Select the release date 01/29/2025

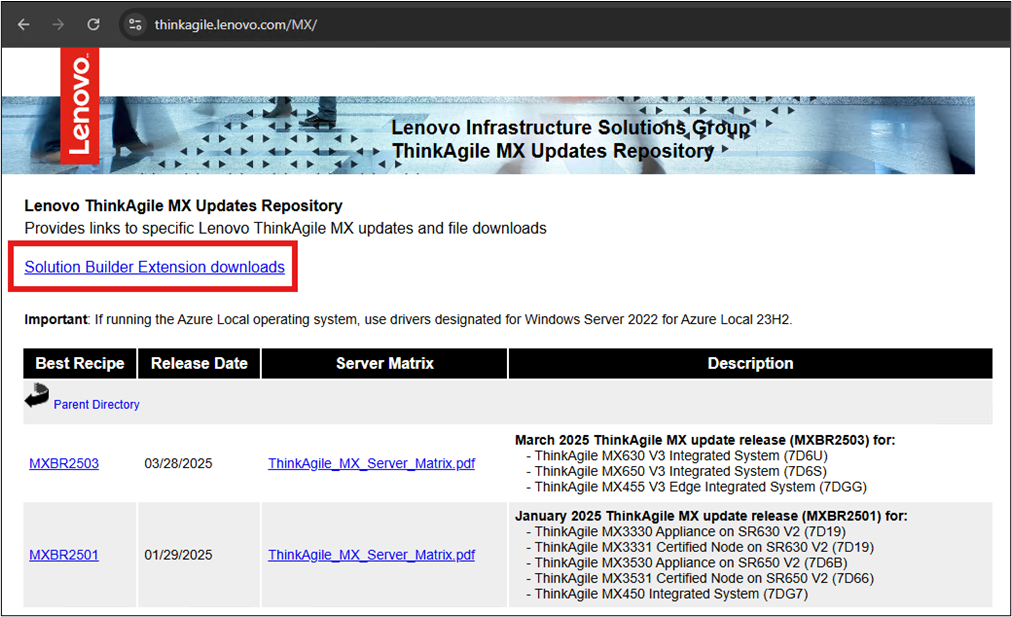pyautogui.click(x=178, y=555)
